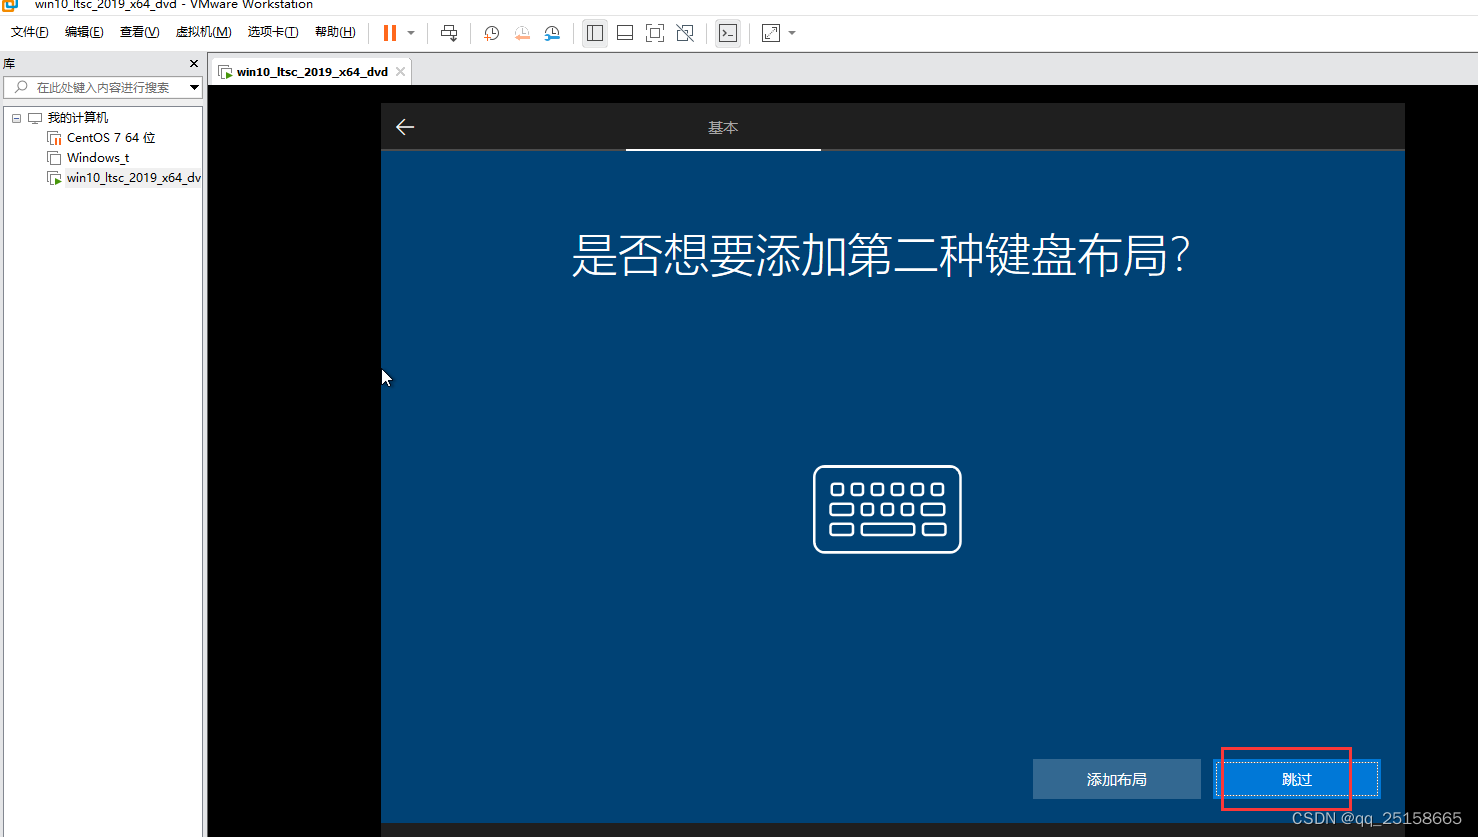
Task: Open the 帮助(H) menu
Action: [x=335, y=32]
